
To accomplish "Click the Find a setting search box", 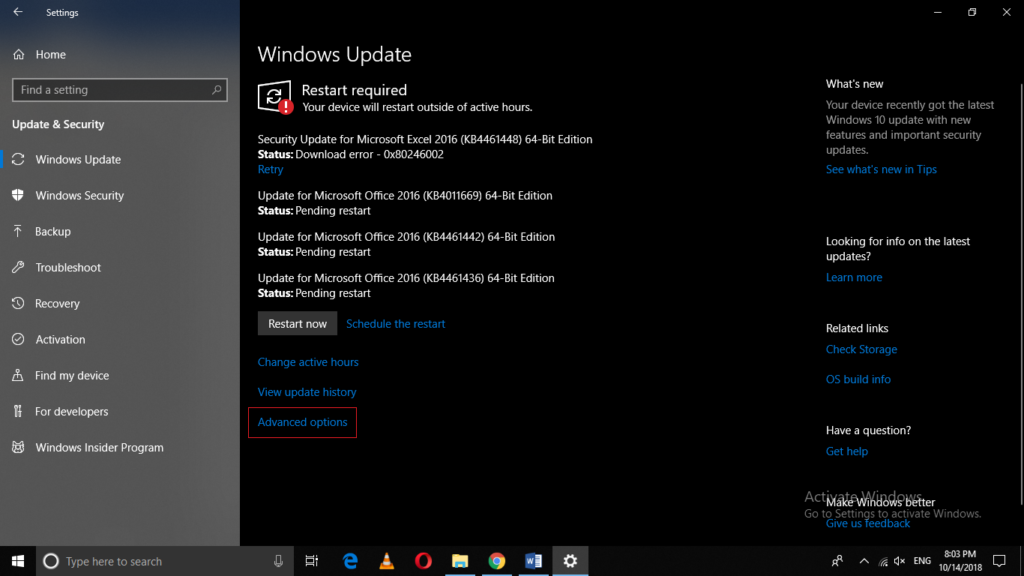I will pyautogui.click(x=120, y=89).
